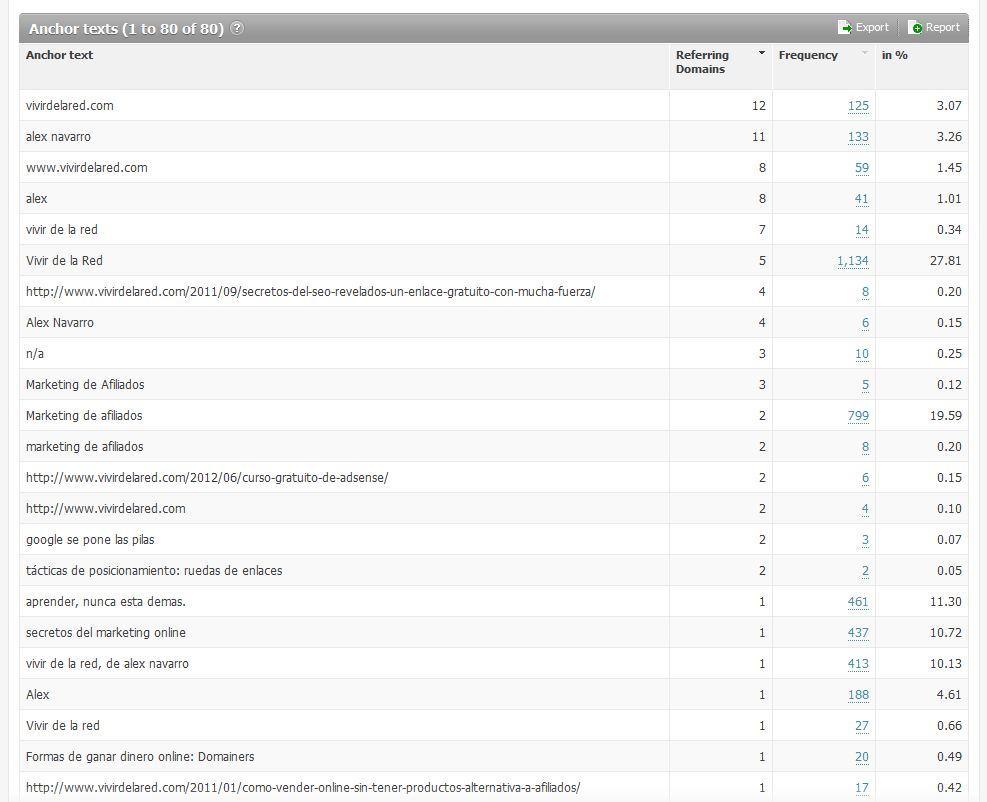Click the Frequency column header label
This screenshot has width=987, height=802.
808,55
